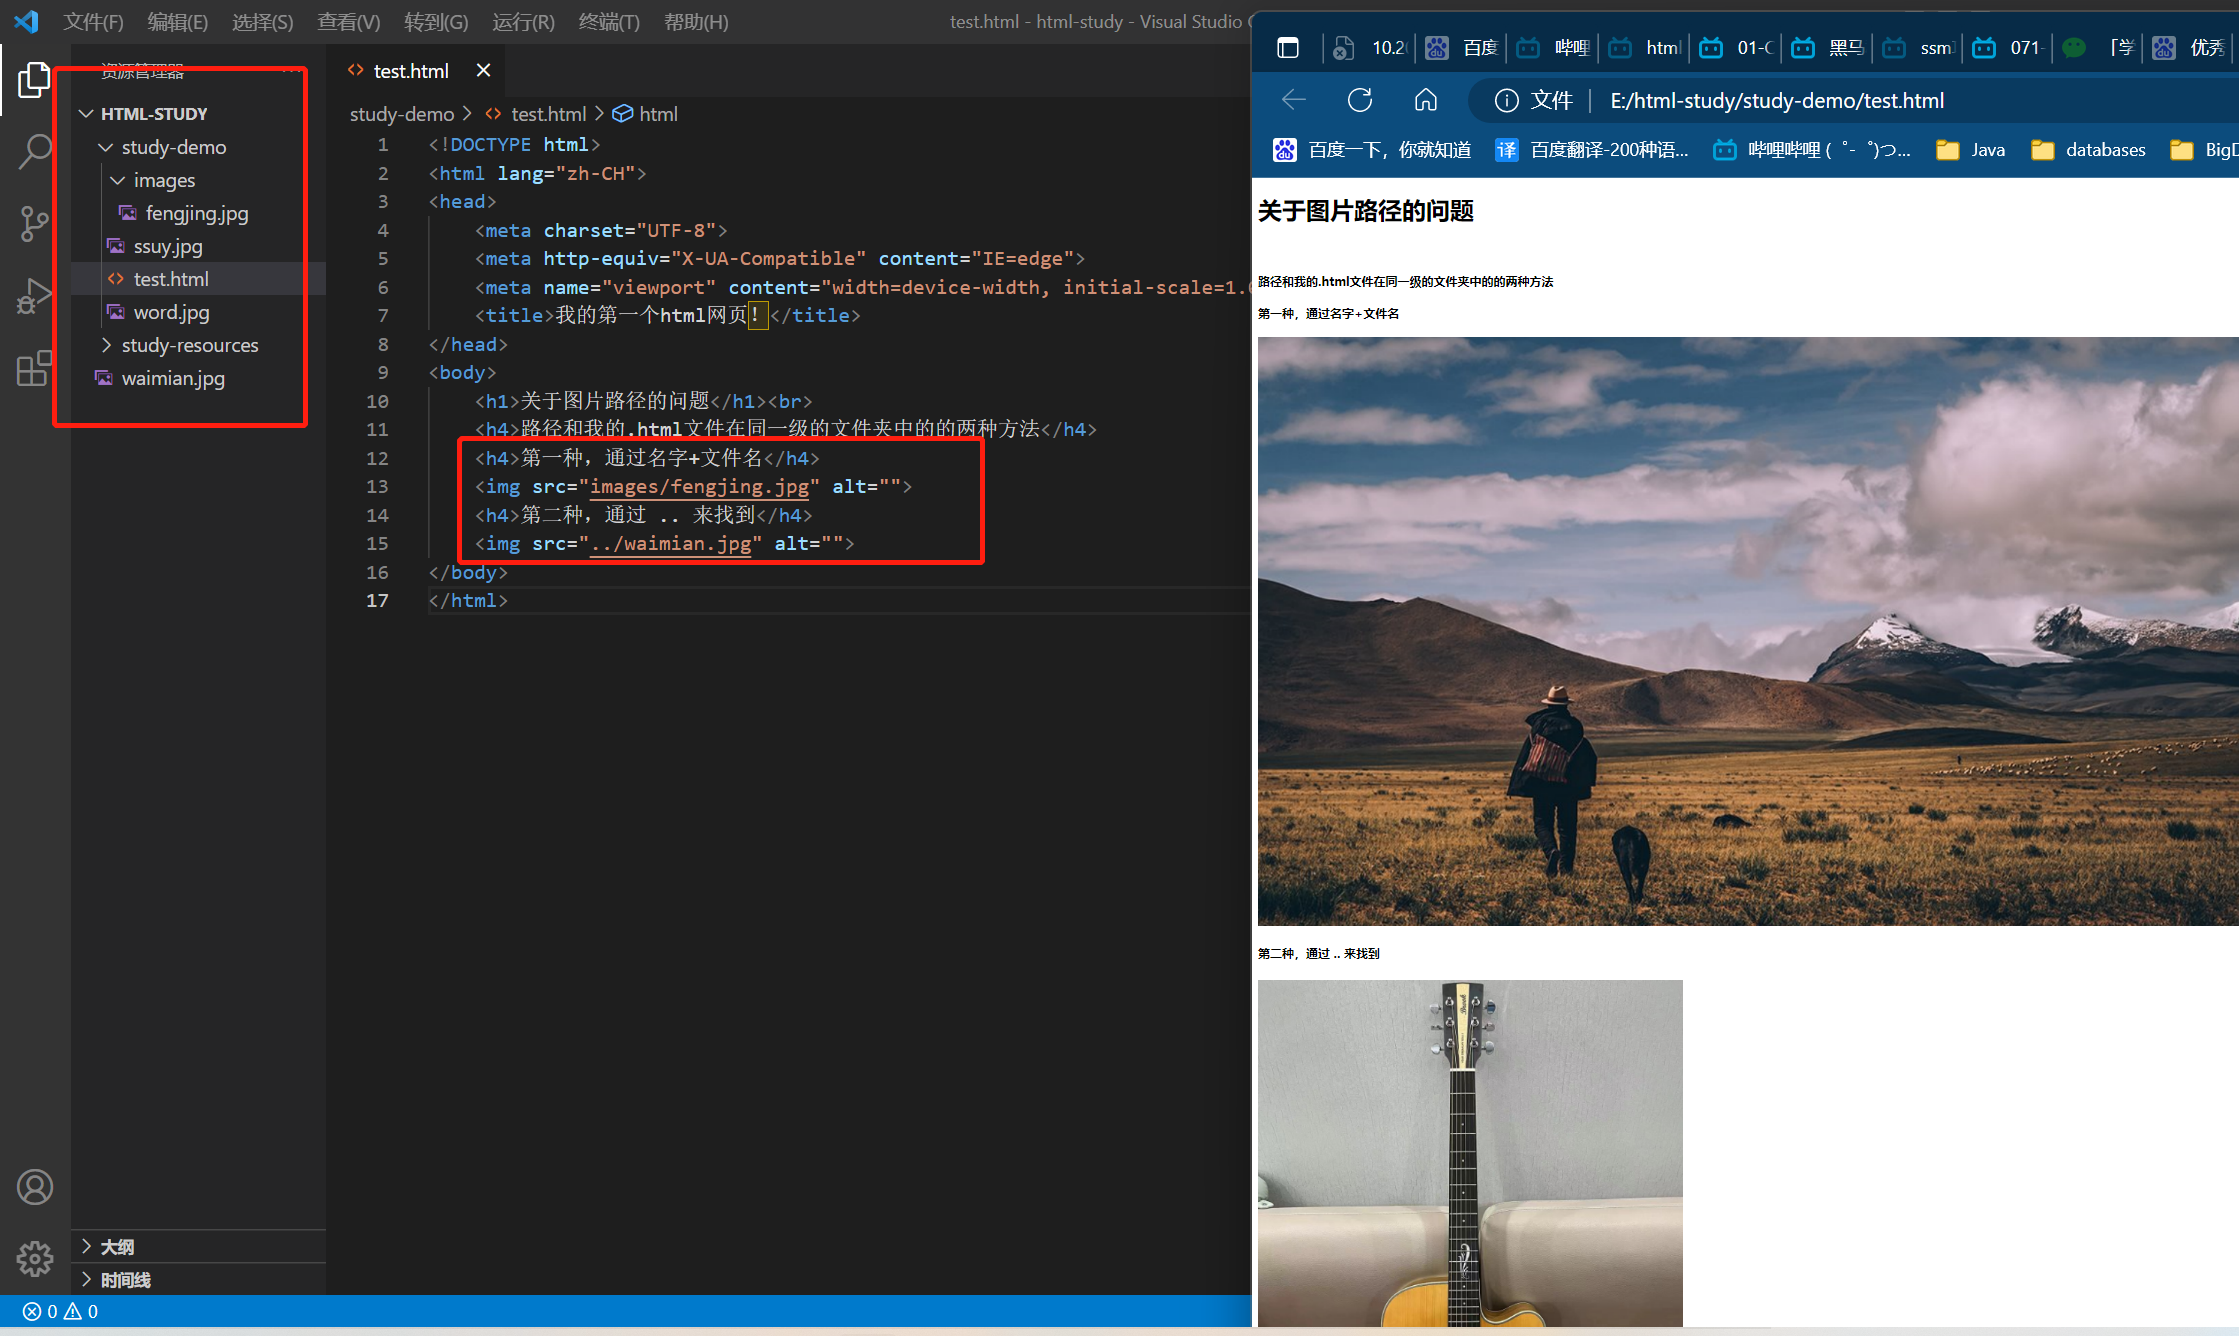Toggle the browser tab actions sidebar icon
This screenshot has height=1336, width=2239.
(x=1288, y=47)
